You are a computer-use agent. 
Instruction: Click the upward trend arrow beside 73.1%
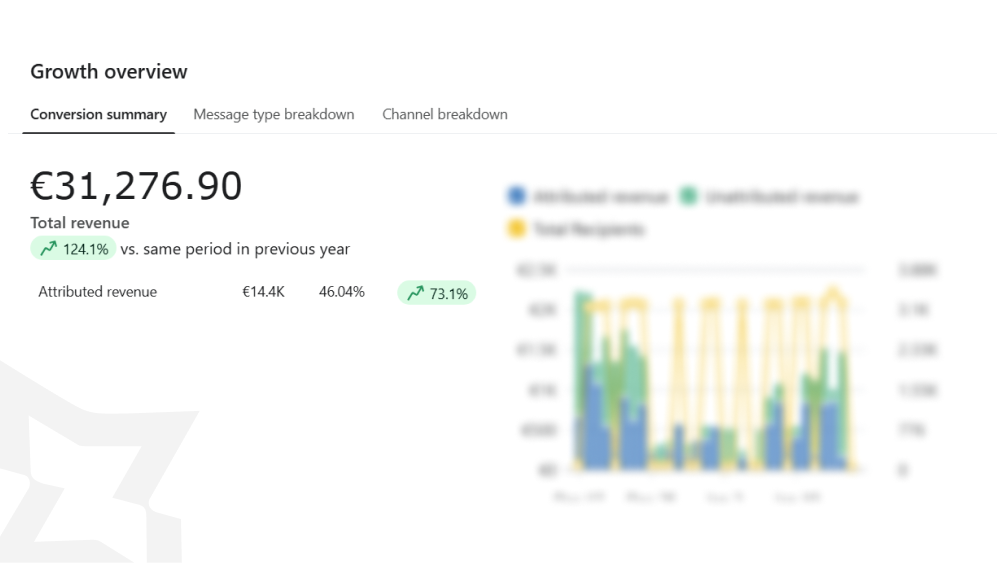pyautogui.click(x=415, y=293)
